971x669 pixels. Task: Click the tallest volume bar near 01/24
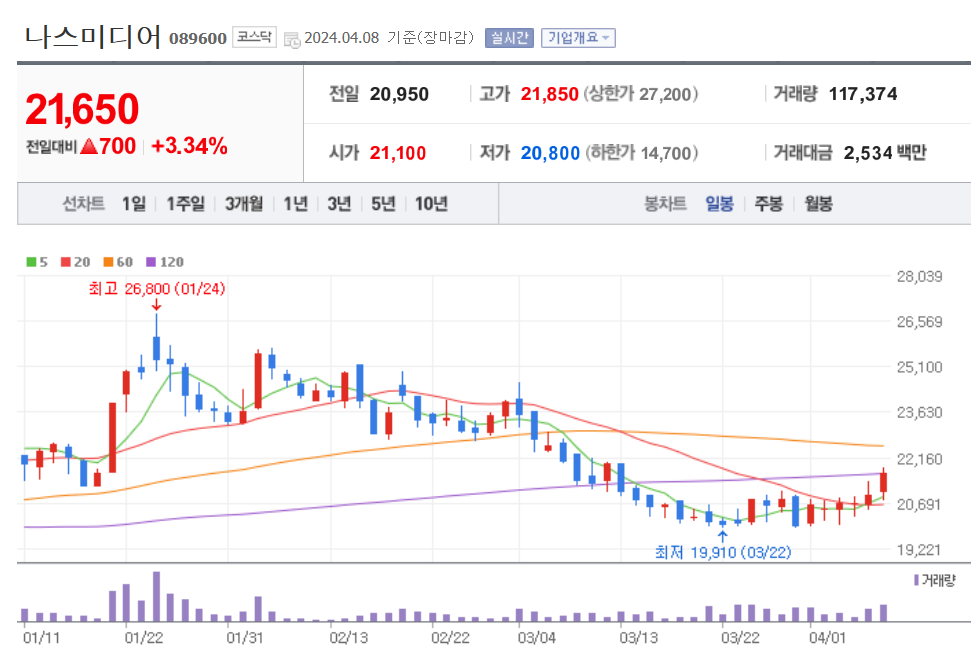click(157, 597)
